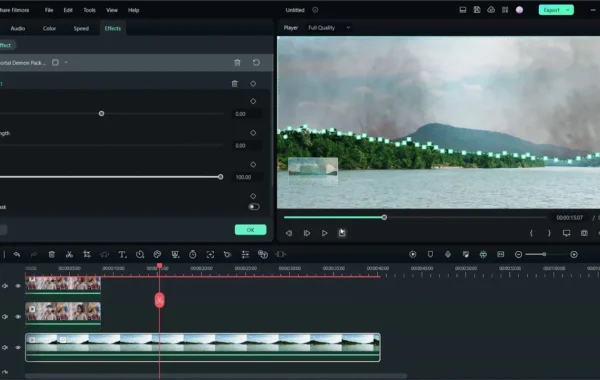Image resolution: width=600 pixels, height=380 pixels.
Task: Mute the second track speaker icon
Action: tap(5, 317)
